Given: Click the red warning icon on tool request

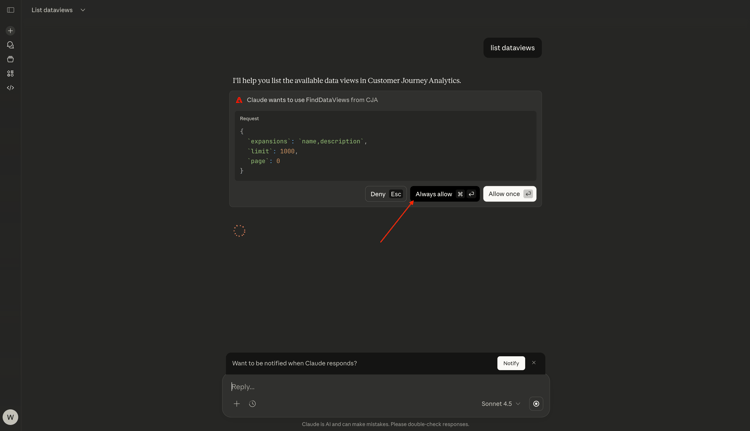Looking at the screenshot, I should coord(239,100).
